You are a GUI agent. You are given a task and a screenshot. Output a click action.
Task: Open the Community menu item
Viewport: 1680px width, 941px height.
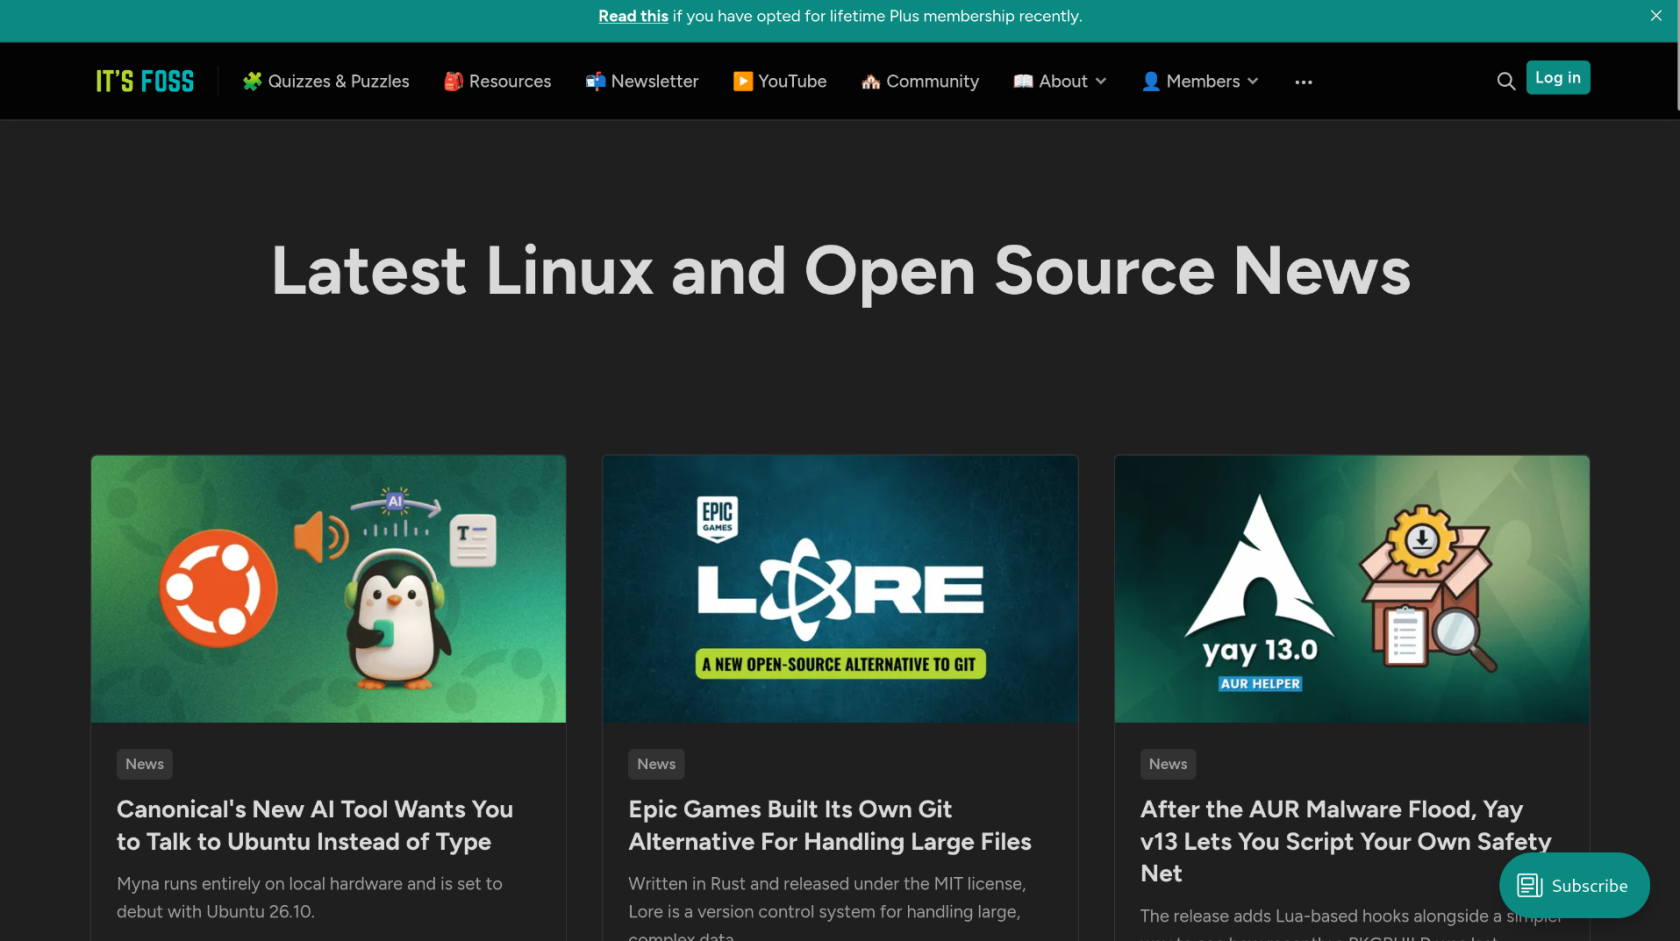coord(920,81)
